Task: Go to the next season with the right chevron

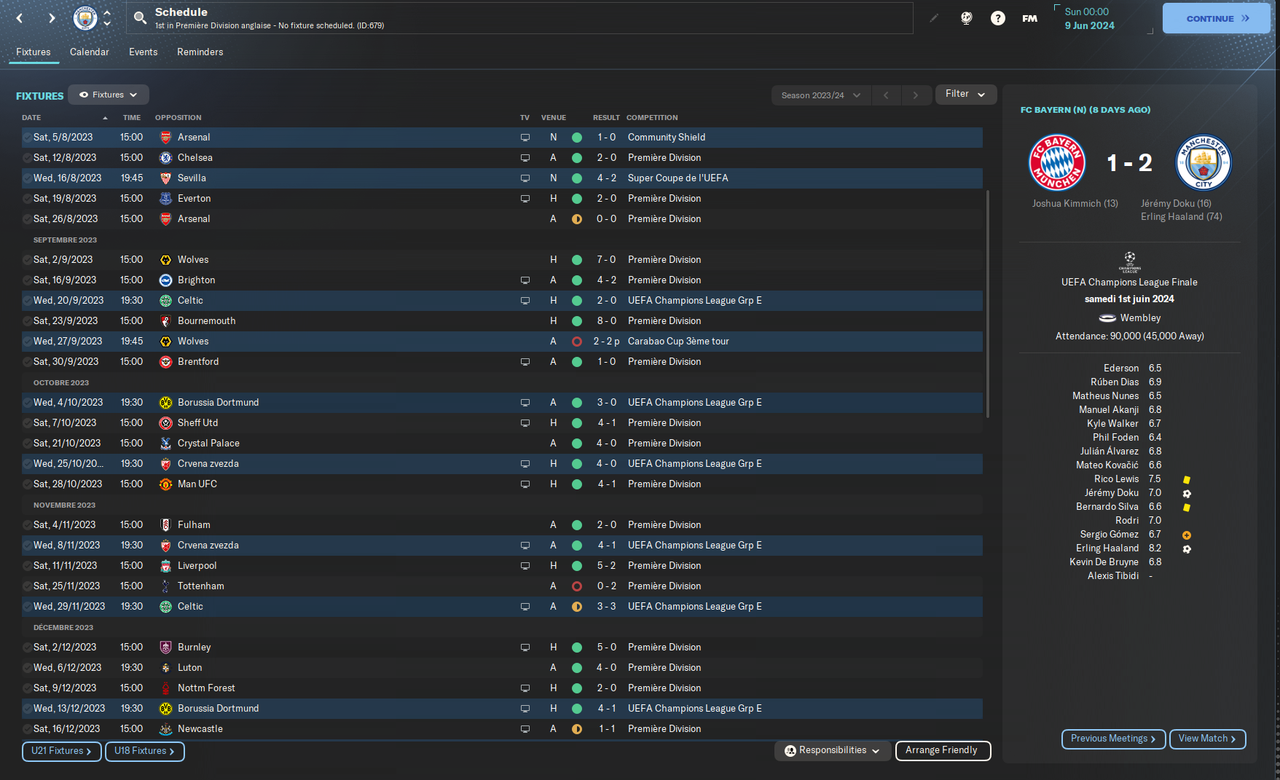Action: click(915, 95)
